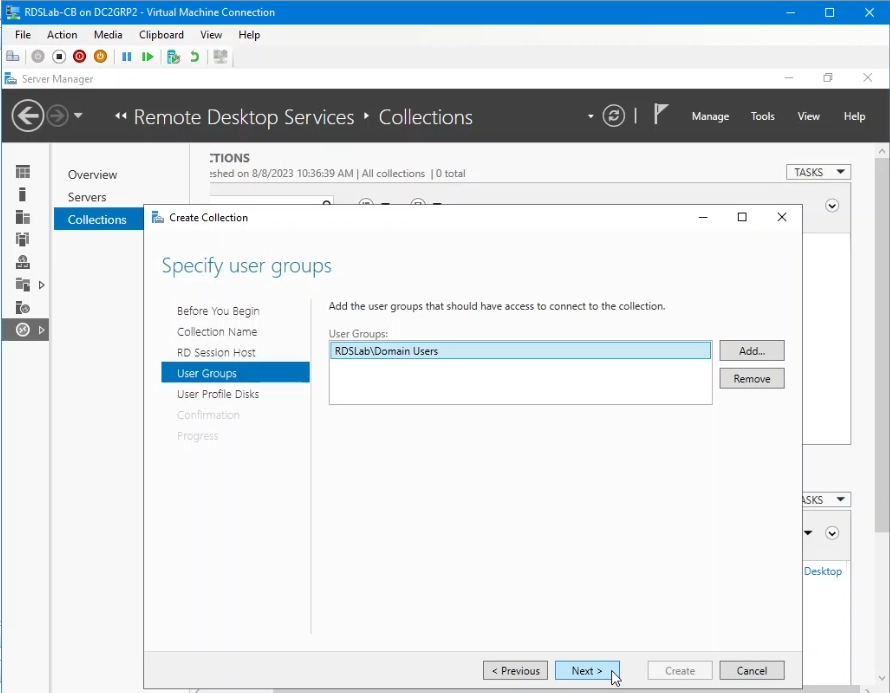Open the TASKS dropdown in the Collections pane
Viewport: 890px width, 693px height.
pos(818,171)
